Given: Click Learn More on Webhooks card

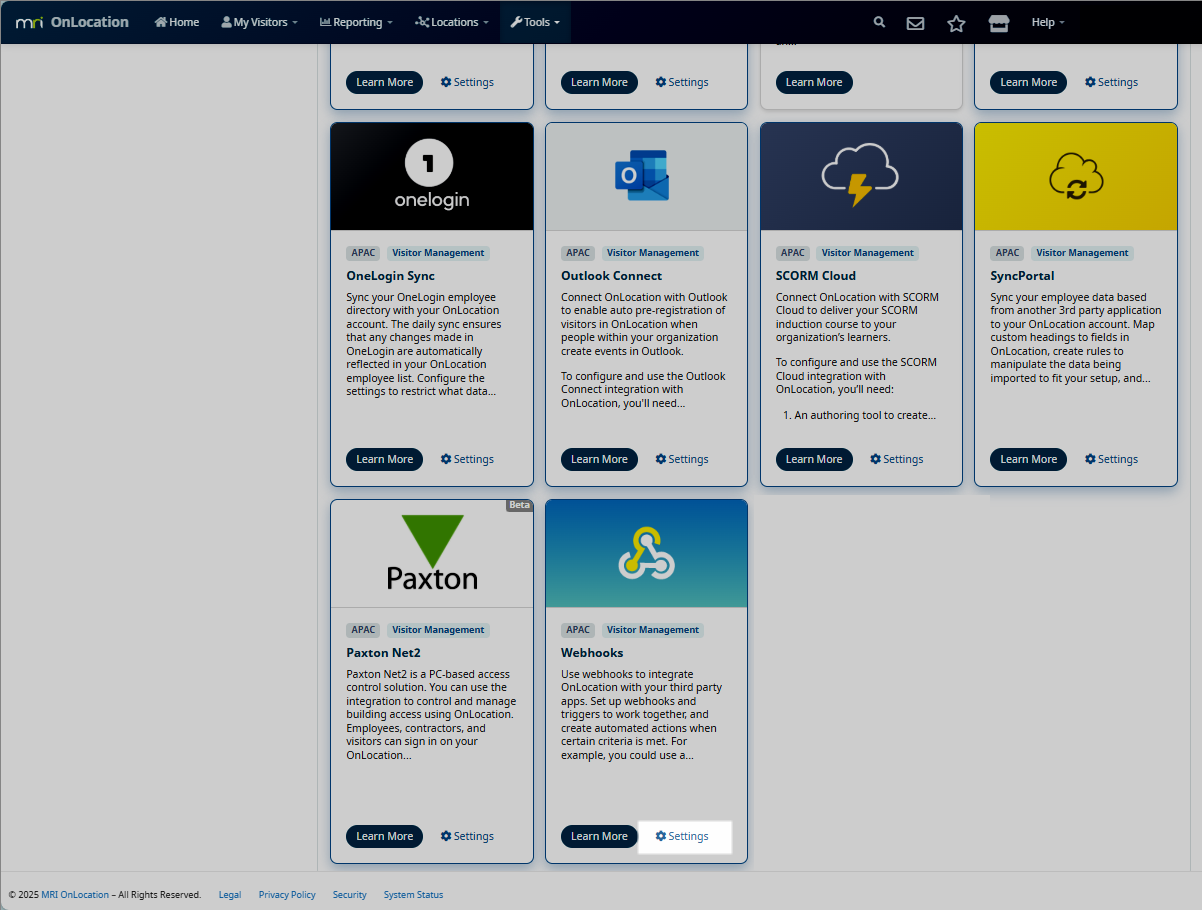Looking at the screenshot, I should pos(599,836).
